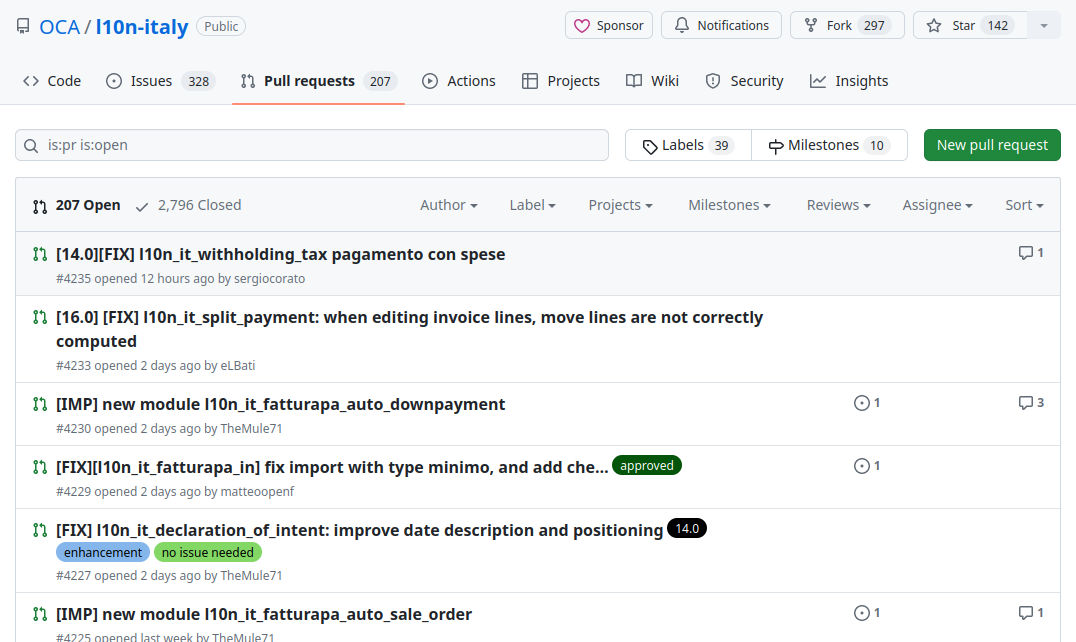Open the Milestones filter dropdown
This screenshot has height=642, width=1076.
coord(729,205)
